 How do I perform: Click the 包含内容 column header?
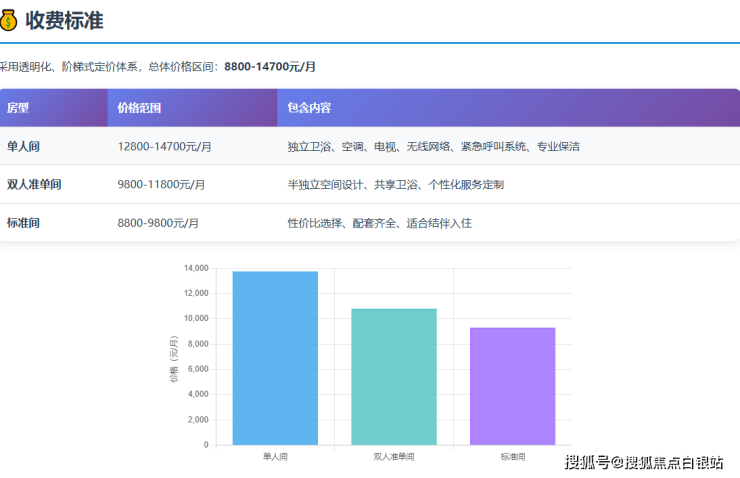tap(309, 108)
